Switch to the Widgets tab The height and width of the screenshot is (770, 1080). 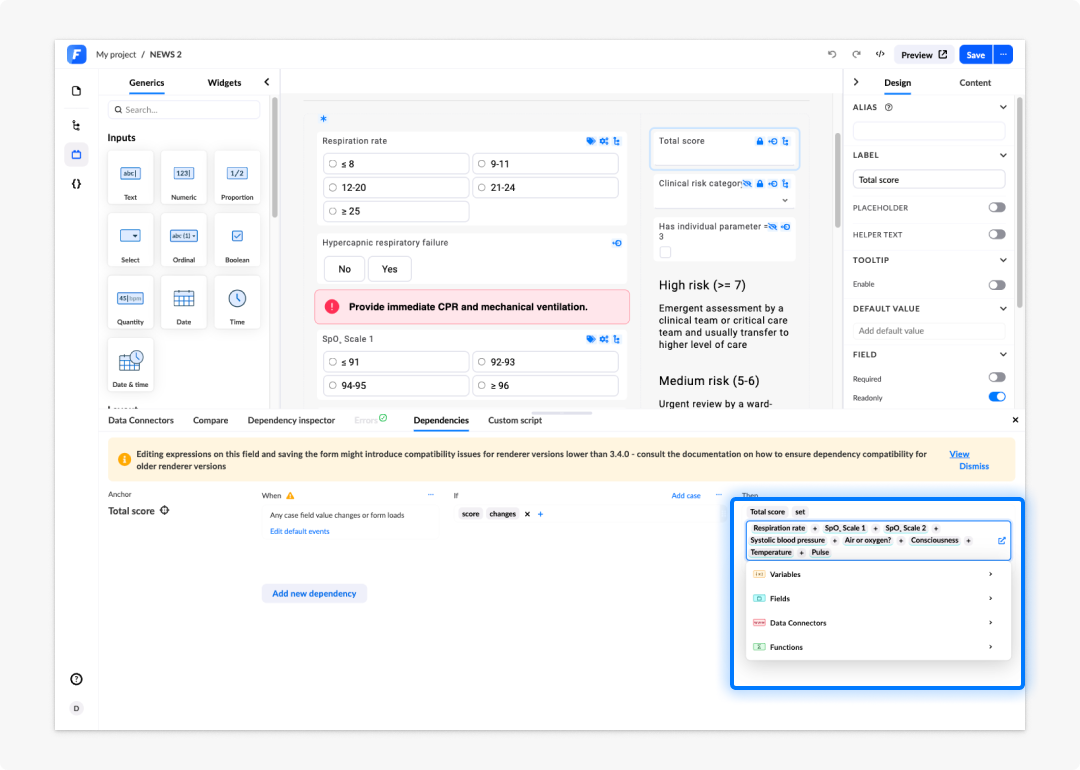click(x=225, y=83)
